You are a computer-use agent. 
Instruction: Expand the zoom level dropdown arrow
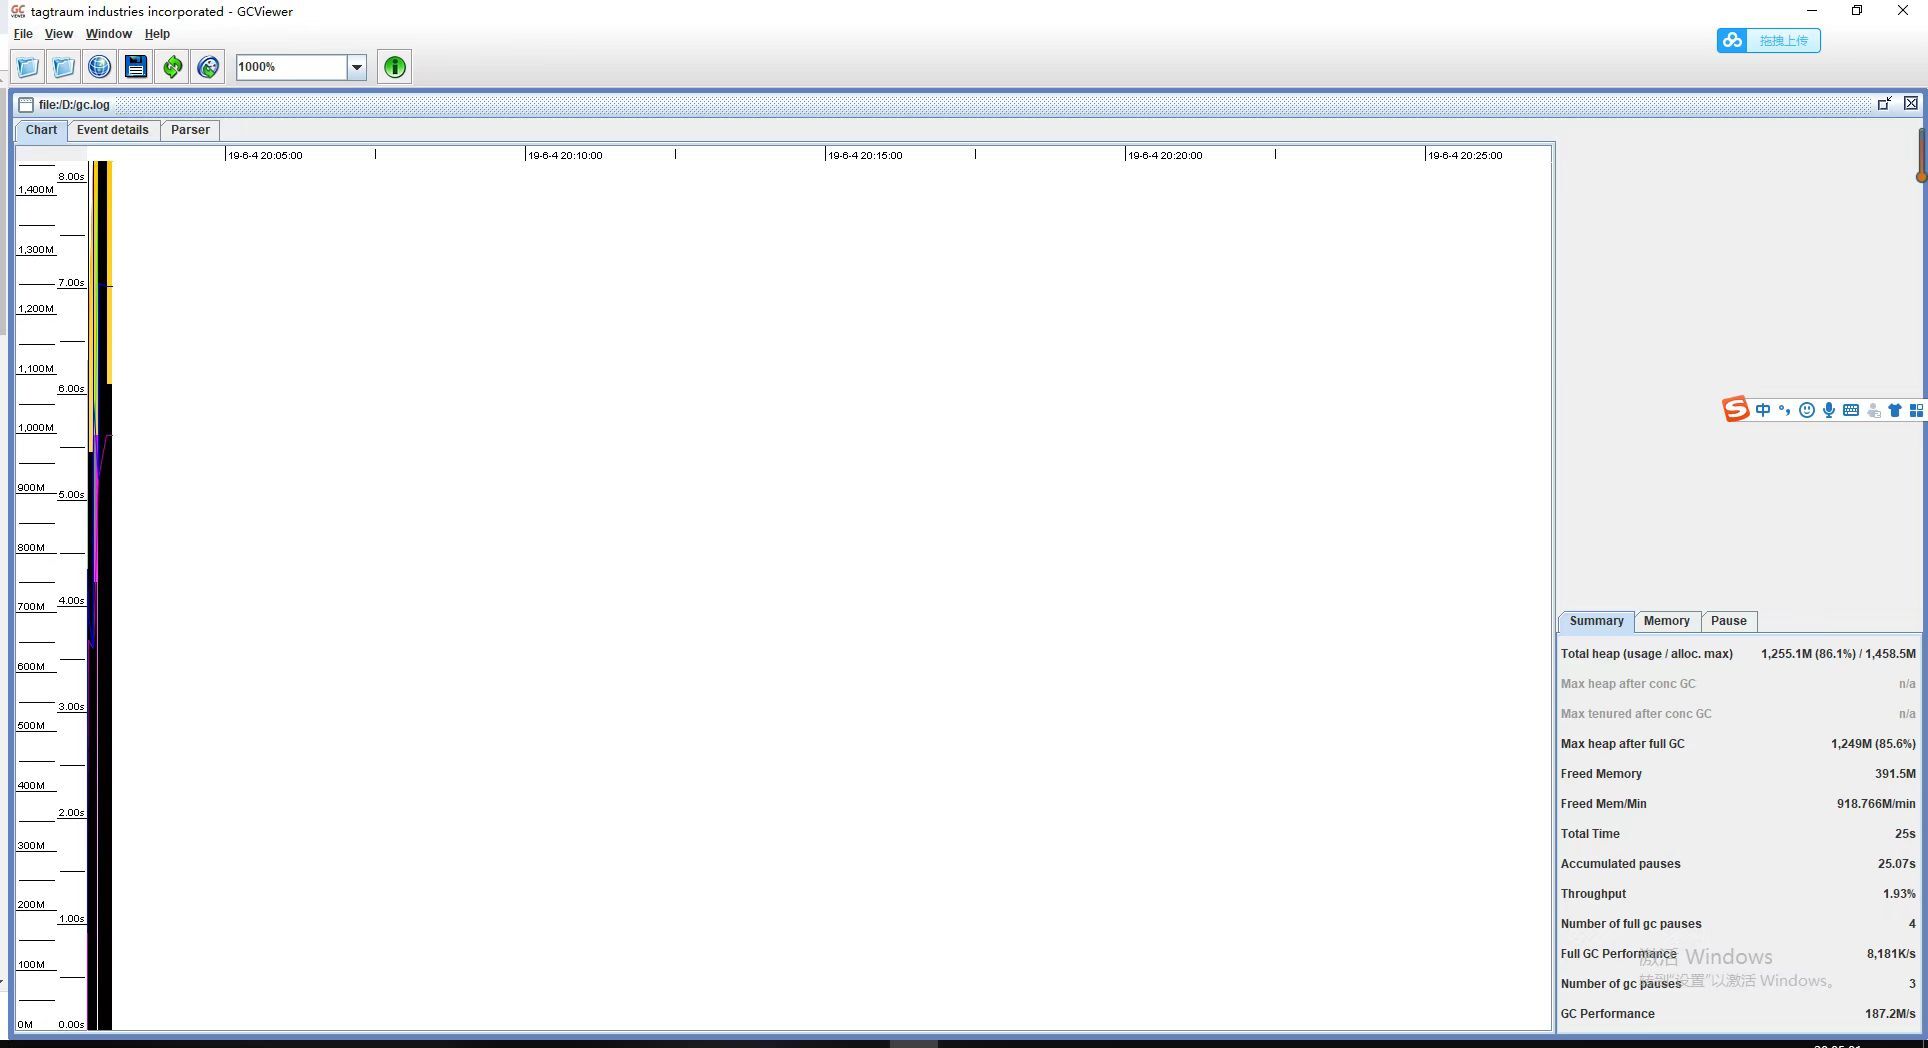pos(356,67)
